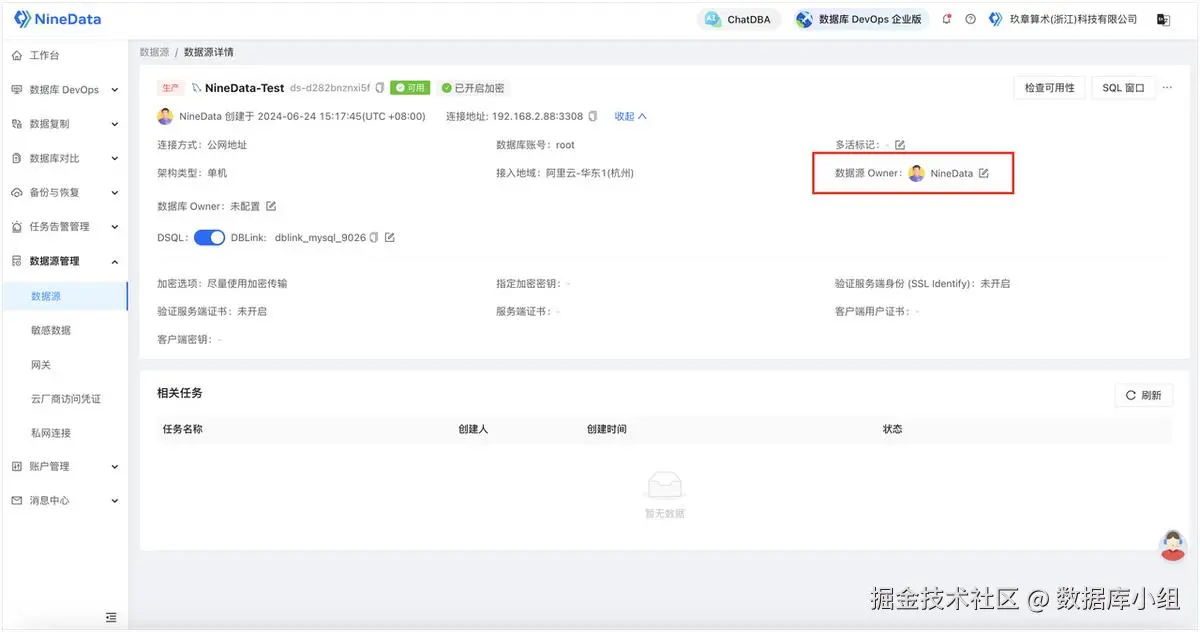The width and height of the screenshot is (1200, 632).
Task: Open 云厂商访问凭证 submenu item
Action: tap(64, 399)
